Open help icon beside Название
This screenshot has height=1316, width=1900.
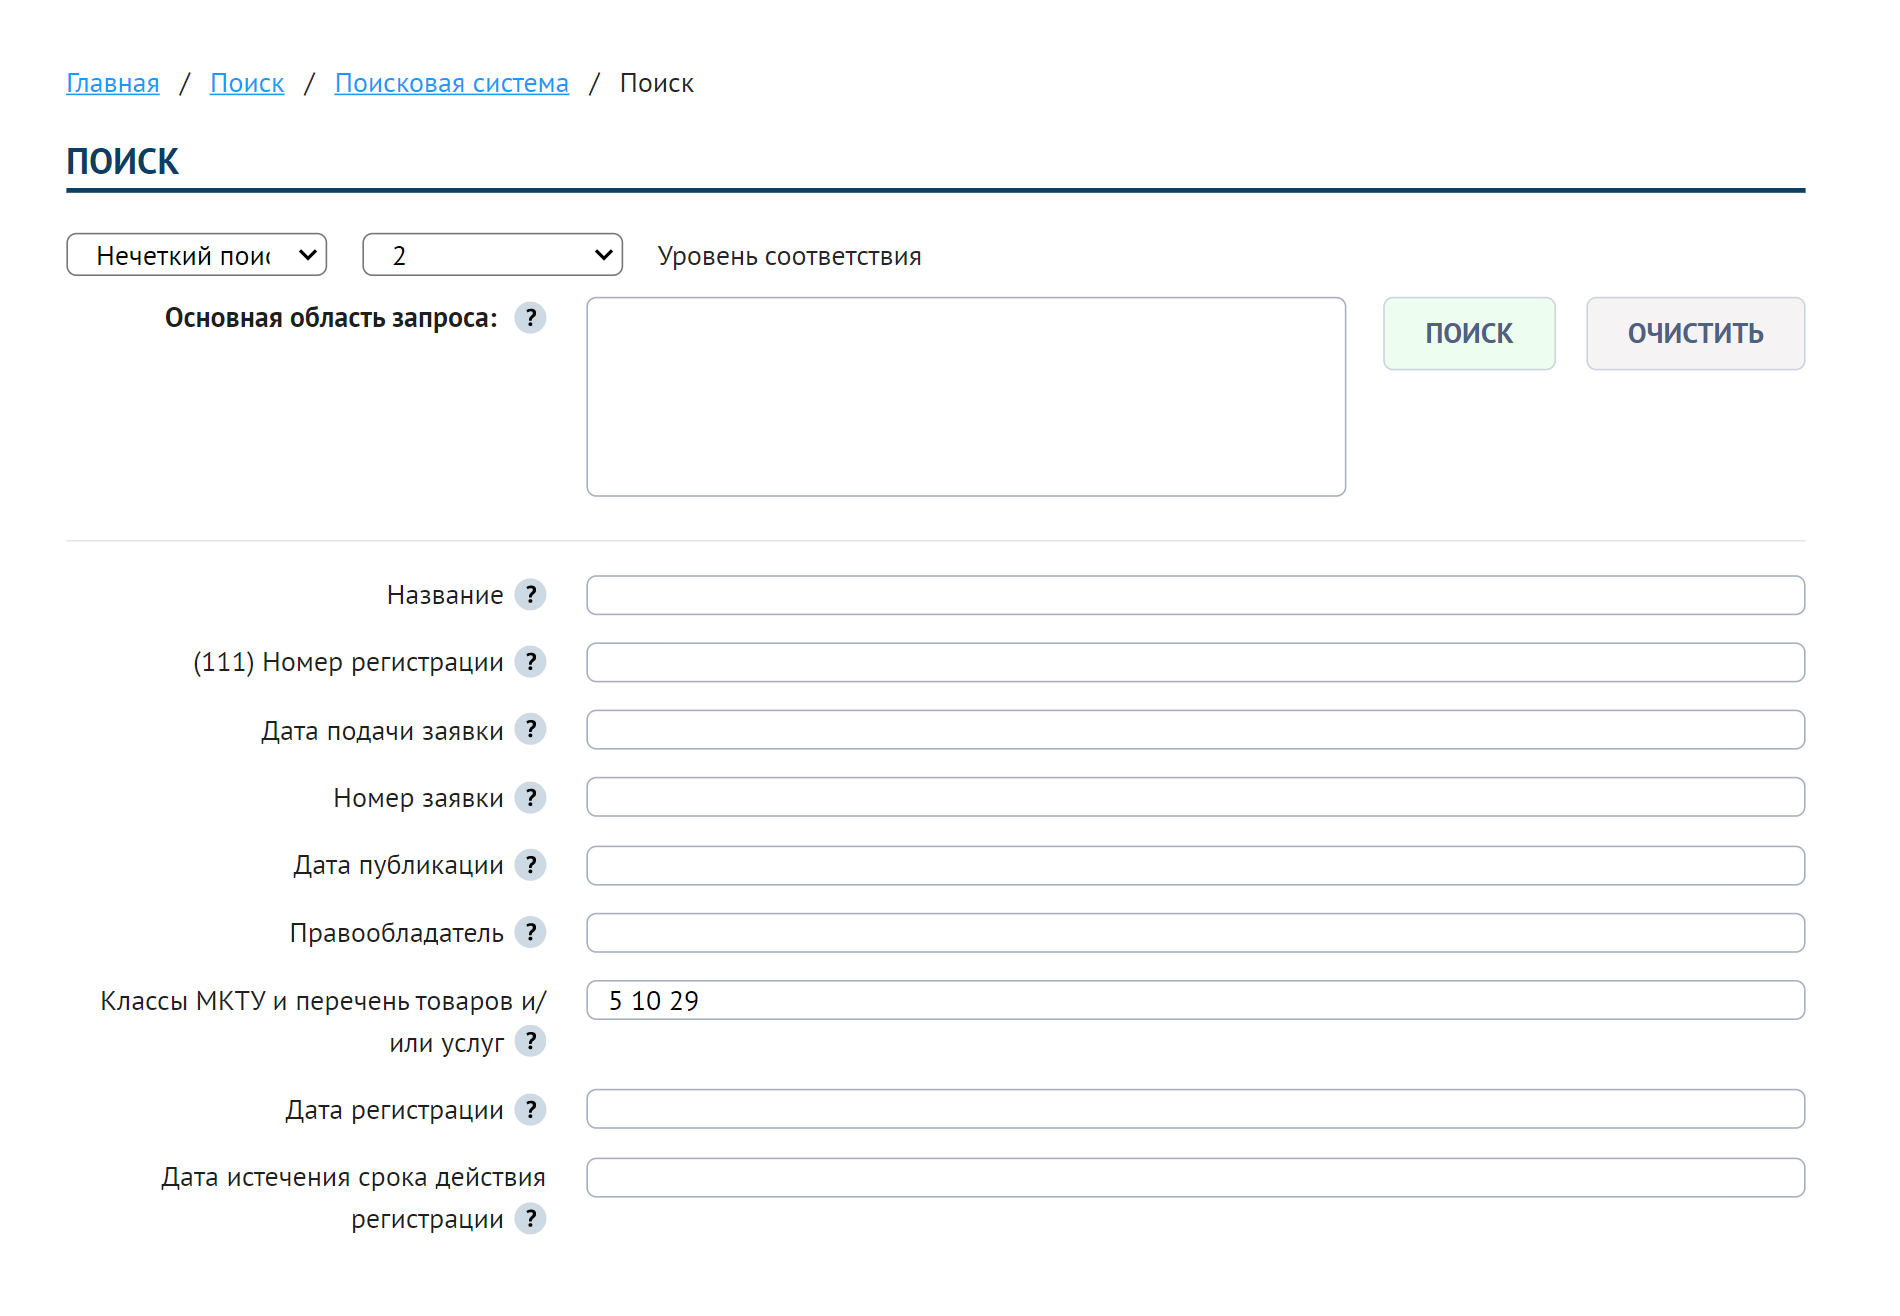[x=530, y=595]
